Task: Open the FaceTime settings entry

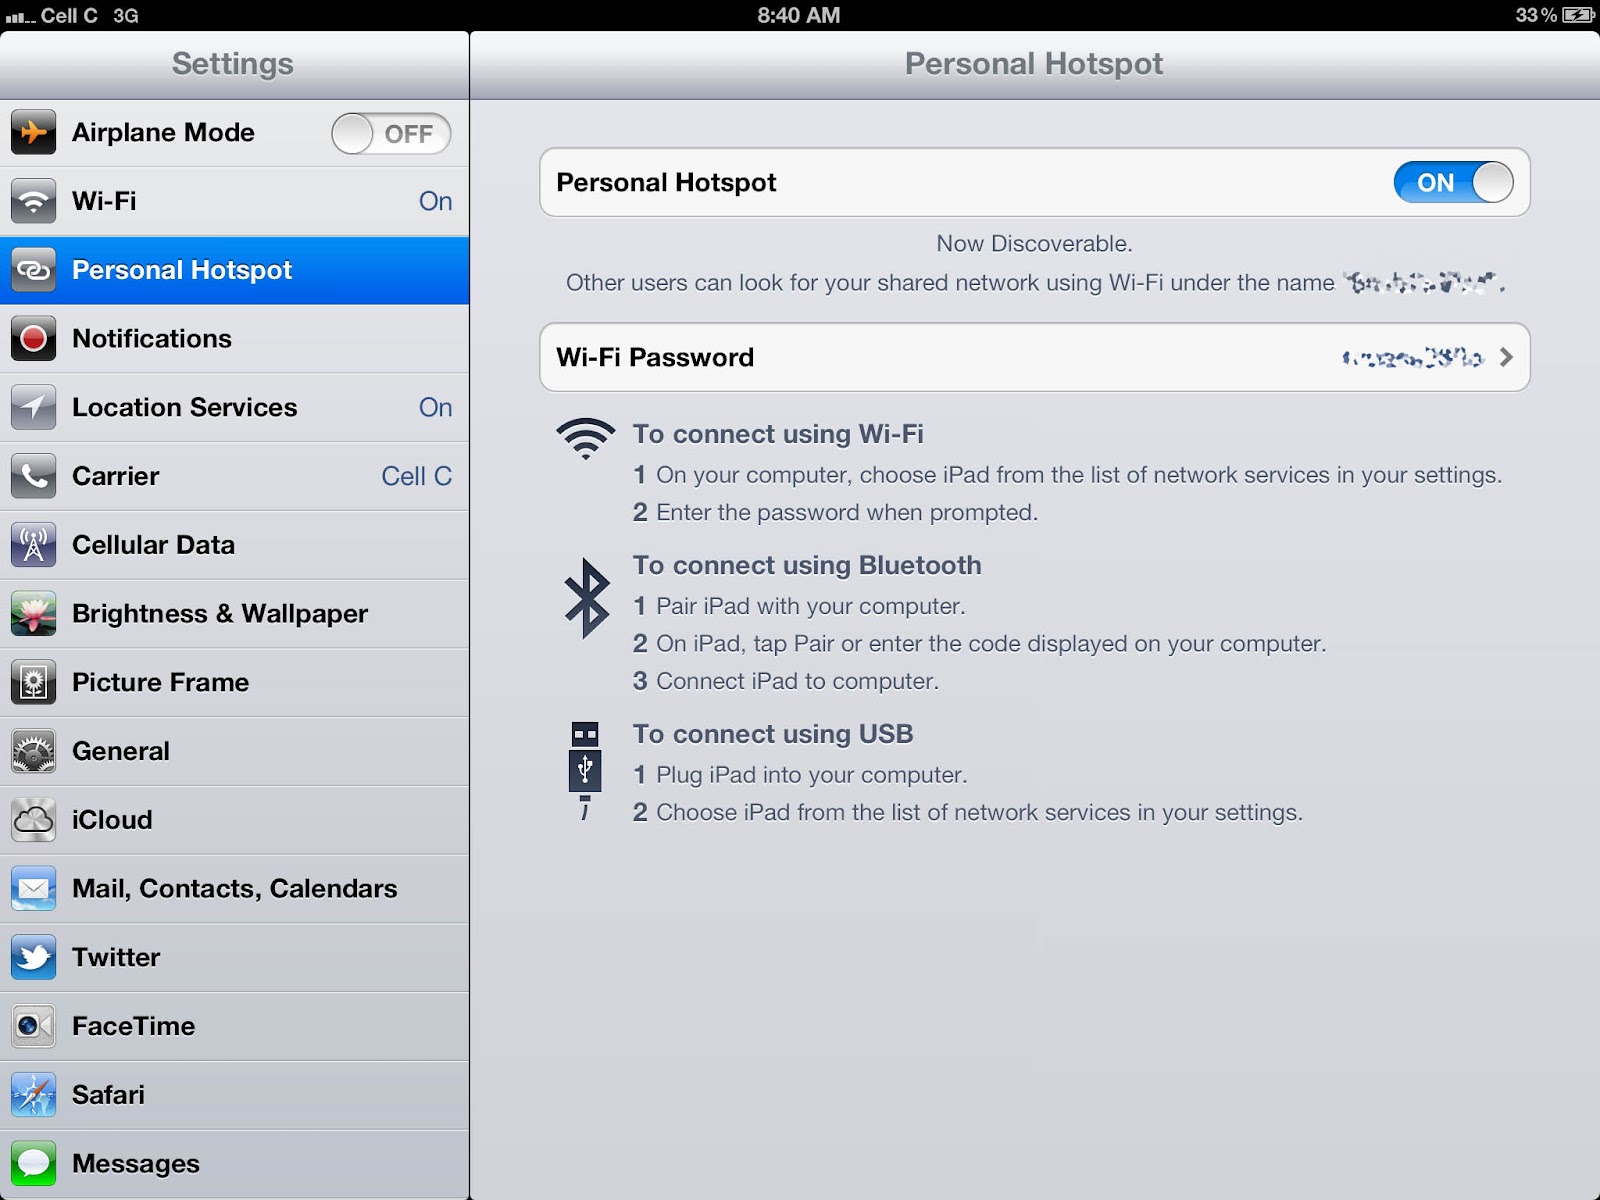Action: tap(234, 1026)
